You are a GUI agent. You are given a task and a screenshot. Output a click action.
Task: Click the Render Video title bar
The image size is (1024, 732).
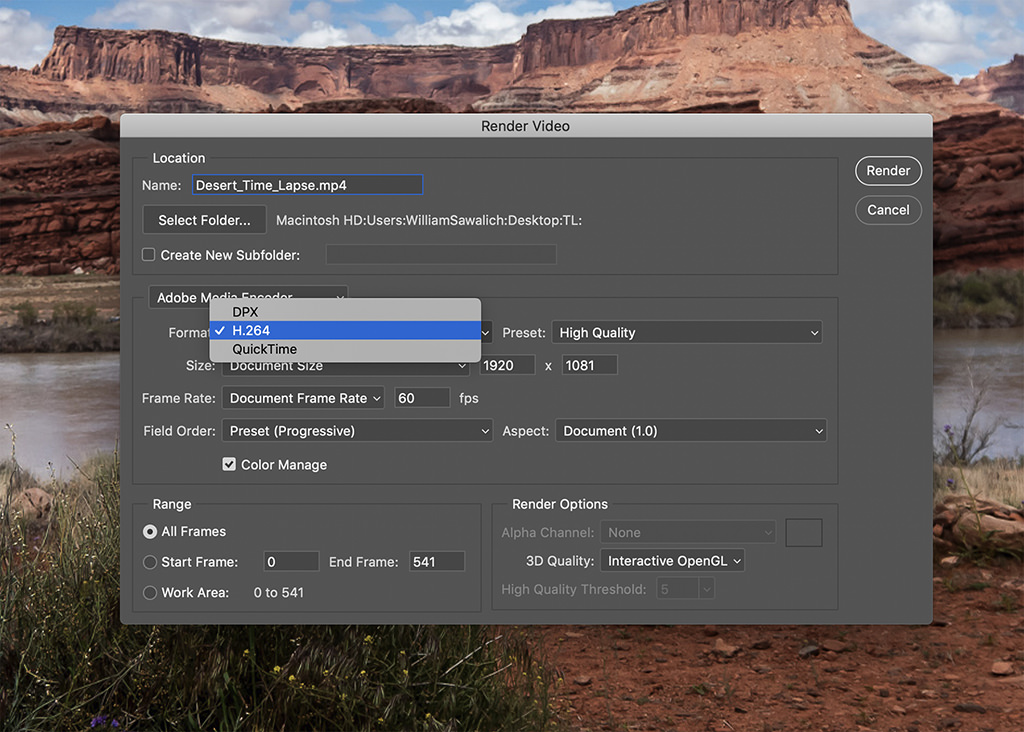pos(526,126)
